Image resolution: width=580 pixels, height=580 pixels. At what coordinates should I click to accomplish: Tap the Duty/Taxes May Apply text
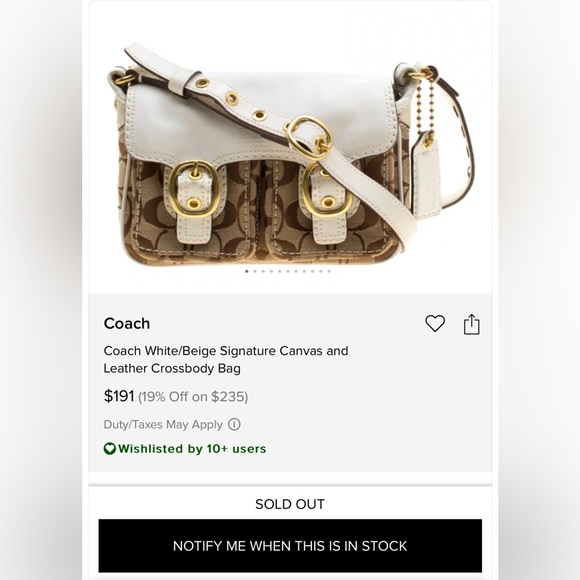[163, 424]
